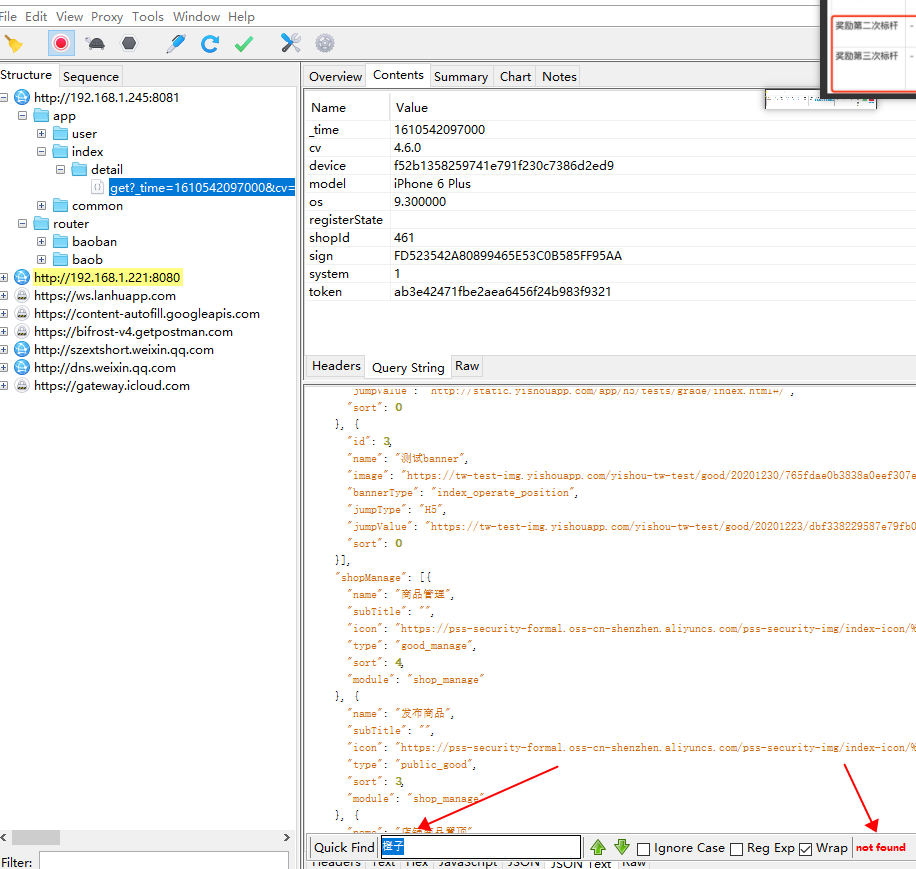Select the token value ab3e42471fbe2aea6456f24b983f9321

502,291
